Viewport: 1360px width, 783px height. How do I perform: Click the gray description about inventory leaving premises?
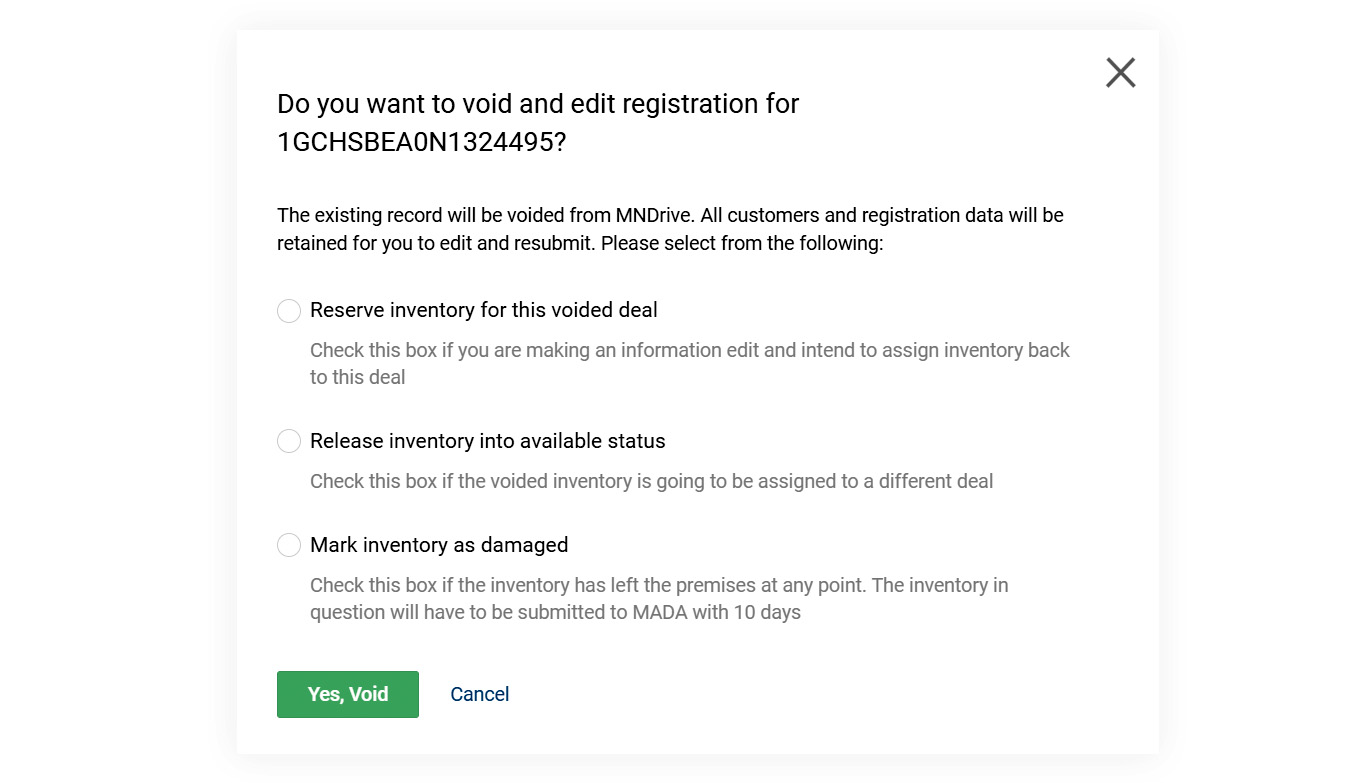point(658,585)
